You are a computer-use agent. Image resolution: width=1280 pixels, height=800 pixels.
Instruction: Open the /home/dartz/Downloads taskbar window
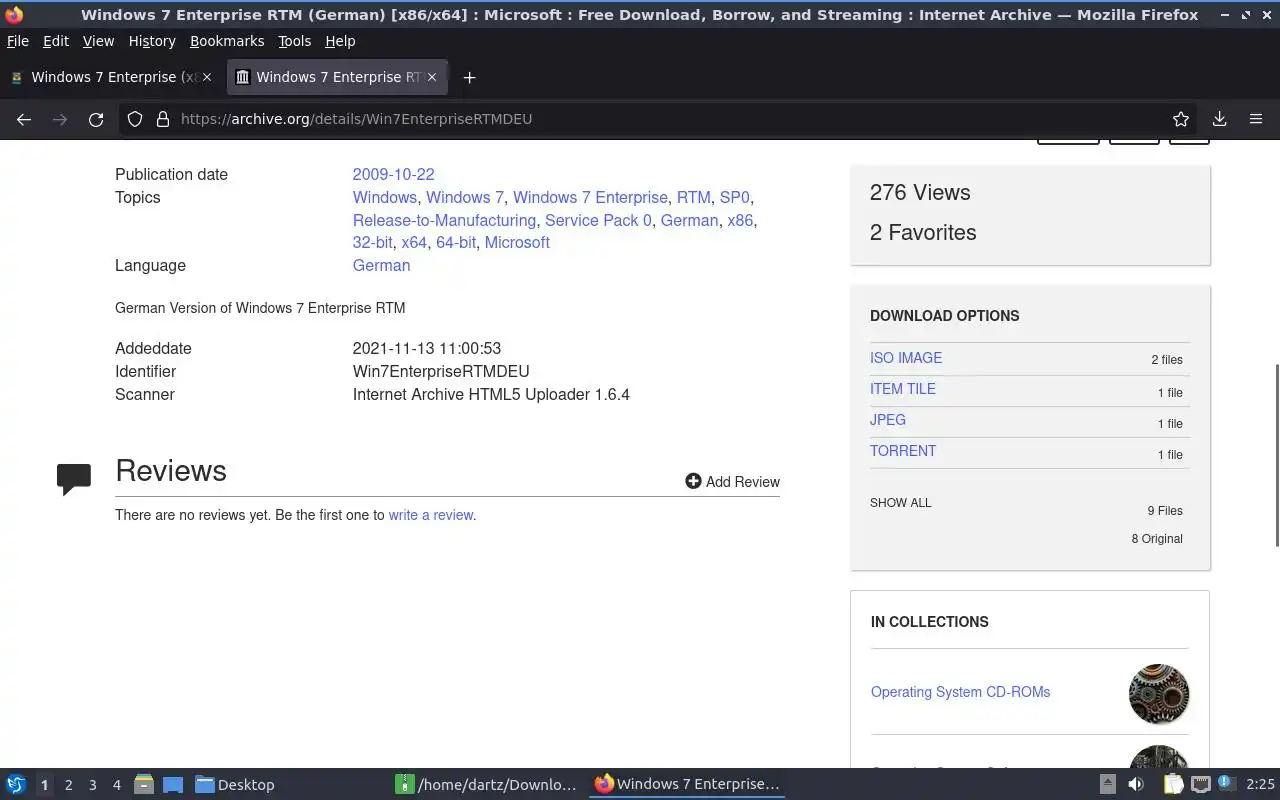486,784
